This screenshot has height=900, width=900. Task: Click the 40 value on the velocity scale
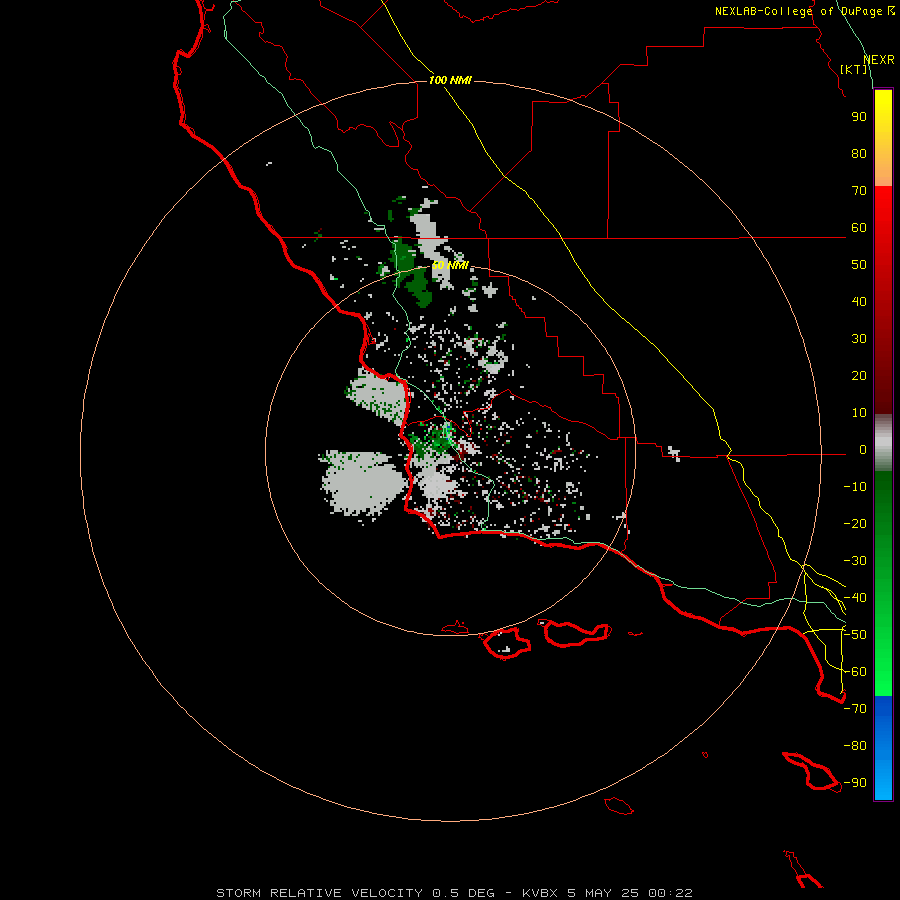[x=859, y=301]
